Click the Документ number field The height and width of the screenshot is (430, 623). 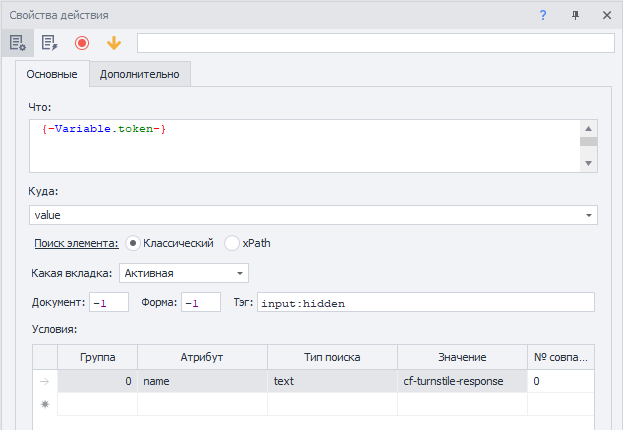(109, 302)
